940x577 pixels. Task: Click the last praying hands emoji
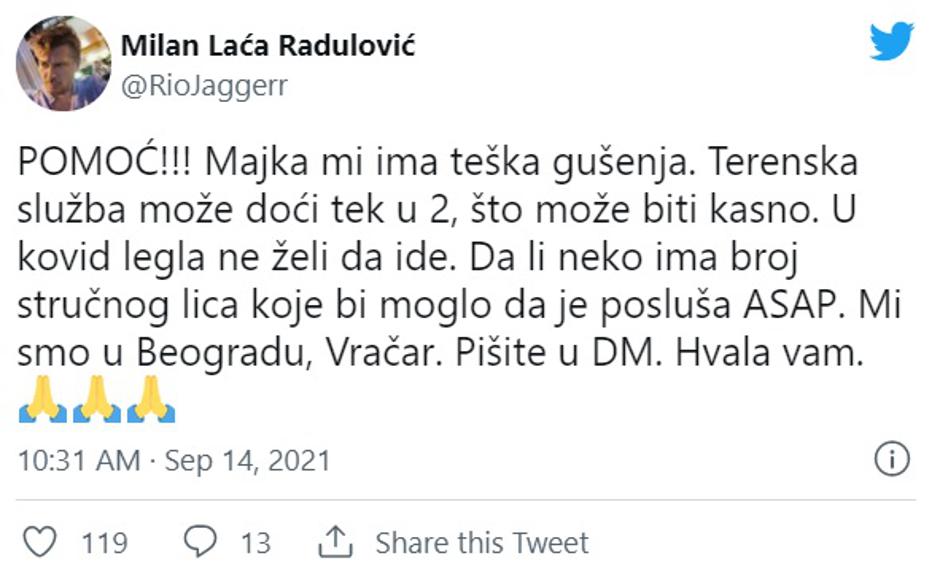151,403
